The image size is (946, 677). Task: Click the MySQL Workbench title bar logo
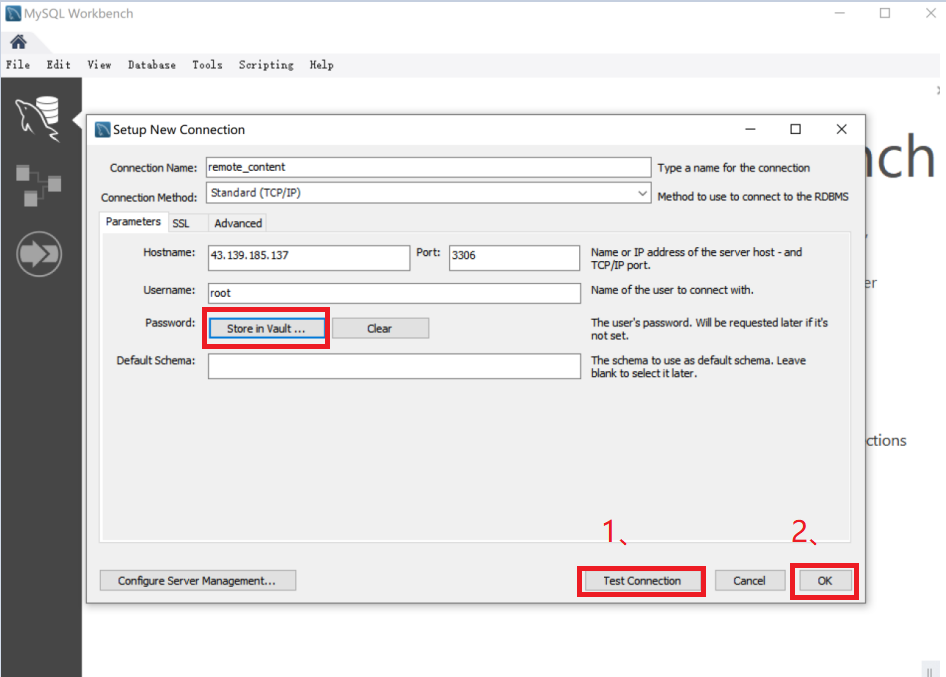pyautogui.click(x=13, y=13)
